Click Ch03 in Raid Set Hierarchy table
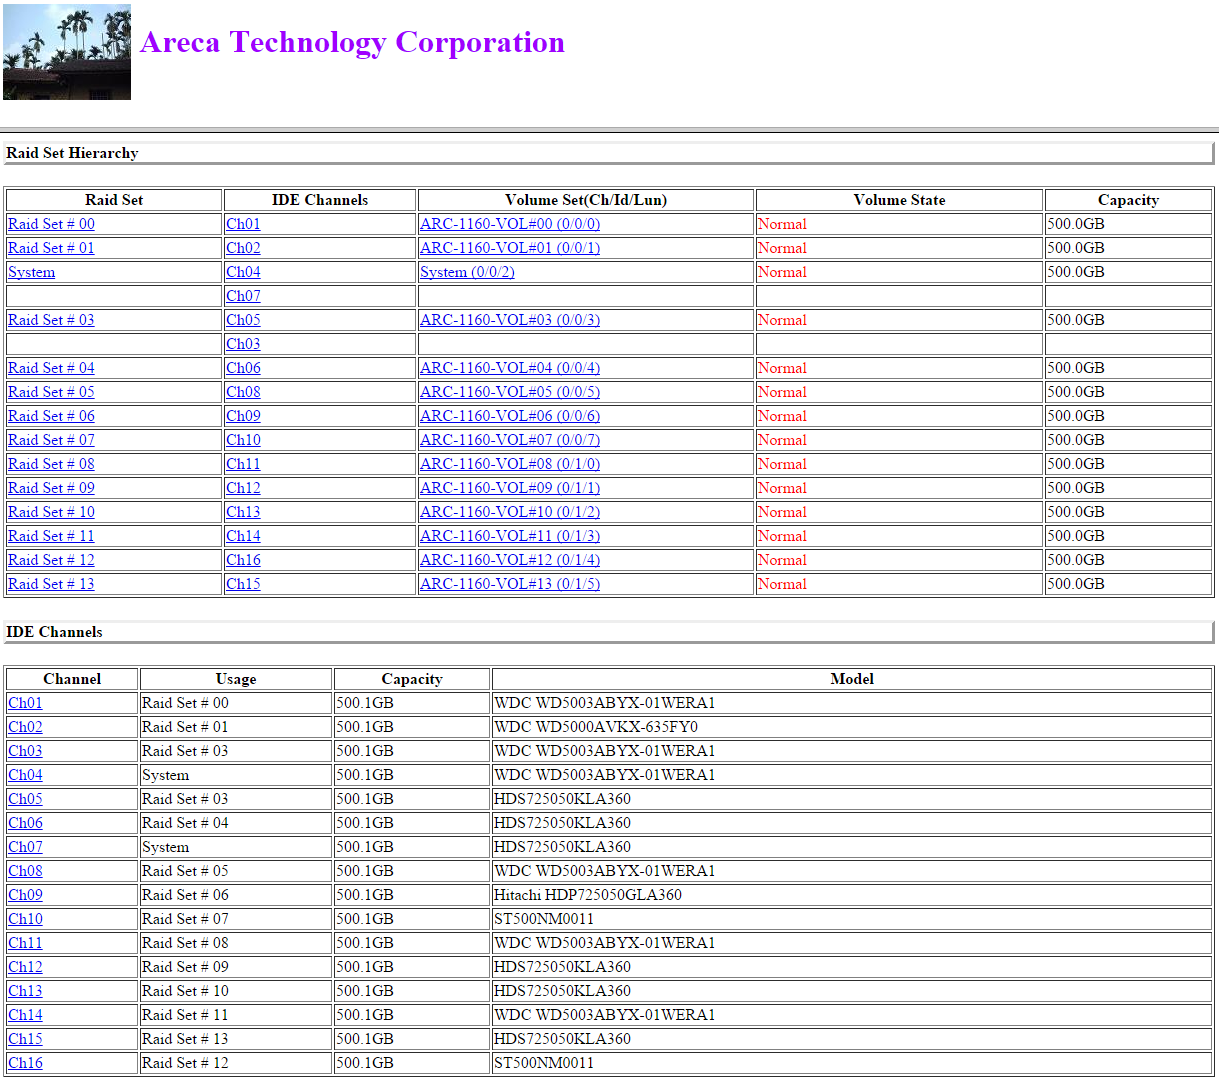The height and width of the screenshot is (1090, 1219). pos(243,344)
